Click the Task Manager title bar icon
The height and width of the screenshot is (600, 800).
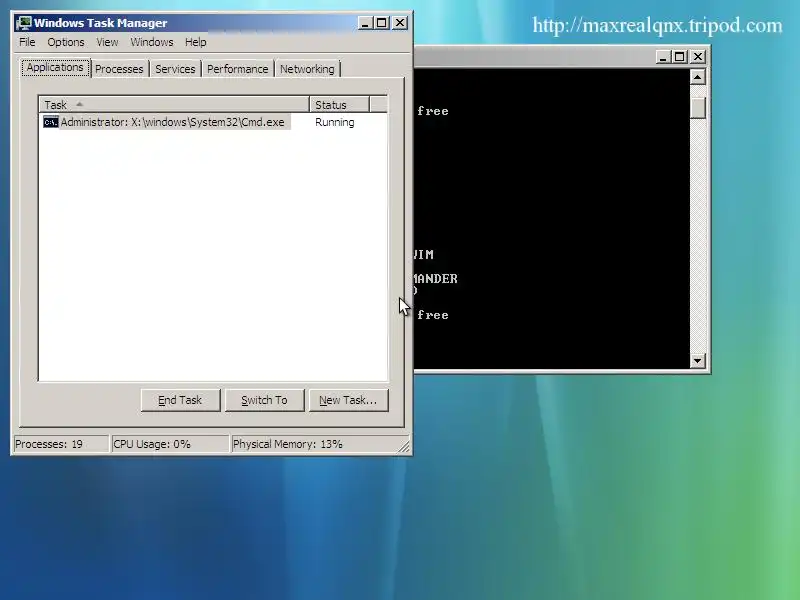[x=23, y=23]
